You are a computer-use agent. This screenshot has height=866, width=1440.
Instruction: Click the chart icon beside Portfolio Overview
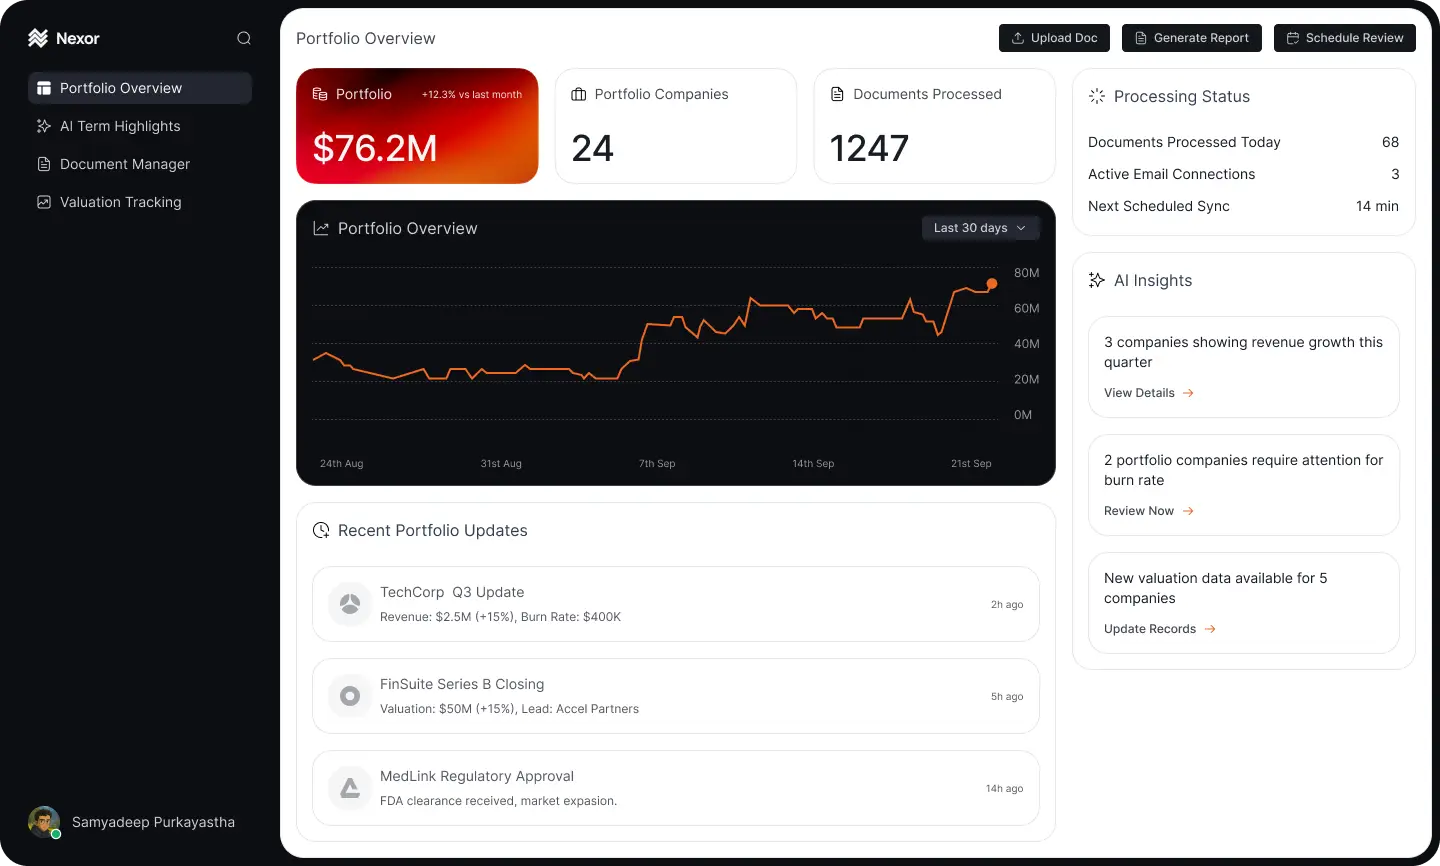321,228
